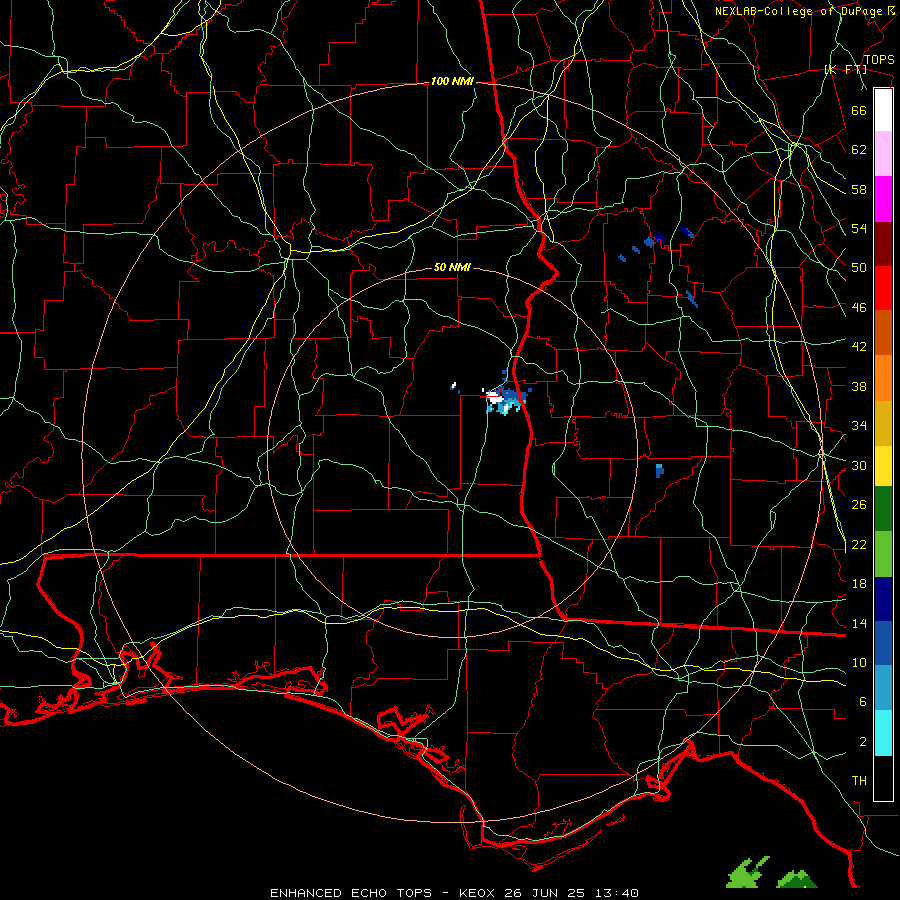Click the legend value "42"
This screenshot has width=900, height=900.
tap(859, 347)
